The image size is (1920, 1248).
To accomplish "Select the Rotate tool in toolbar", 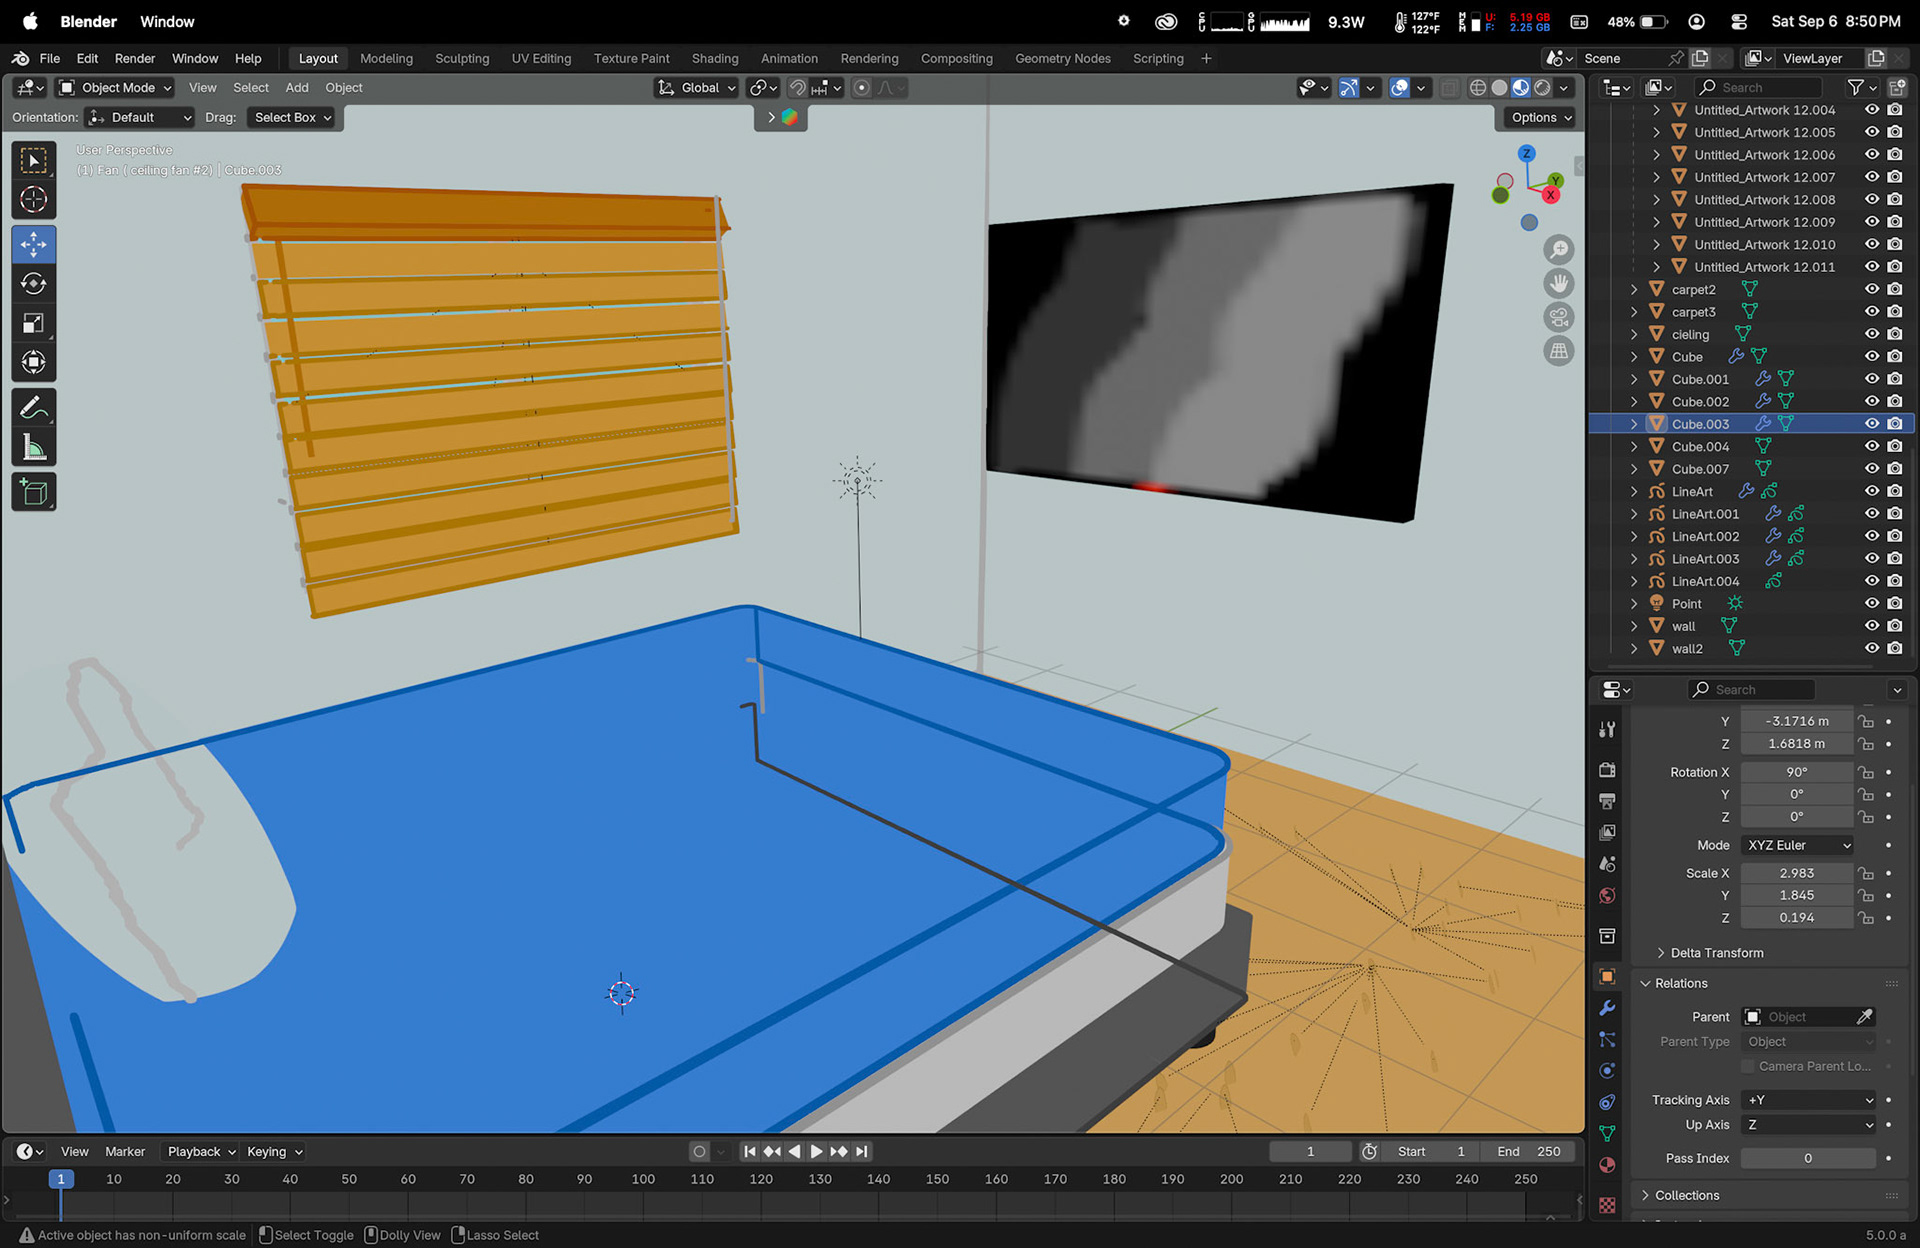I will click(x=33, y=284).
